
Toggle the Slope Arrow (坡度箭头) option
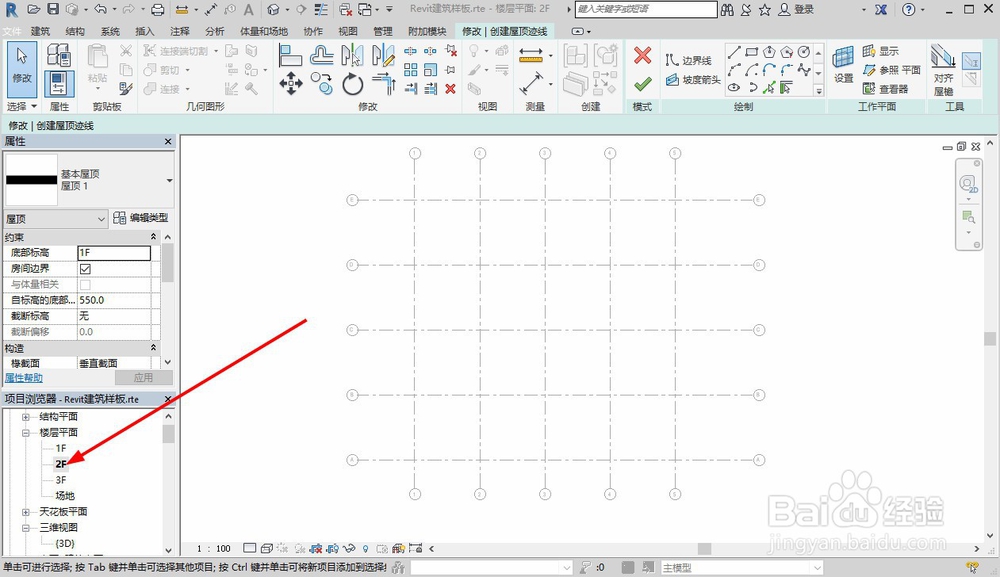[693, 80]
